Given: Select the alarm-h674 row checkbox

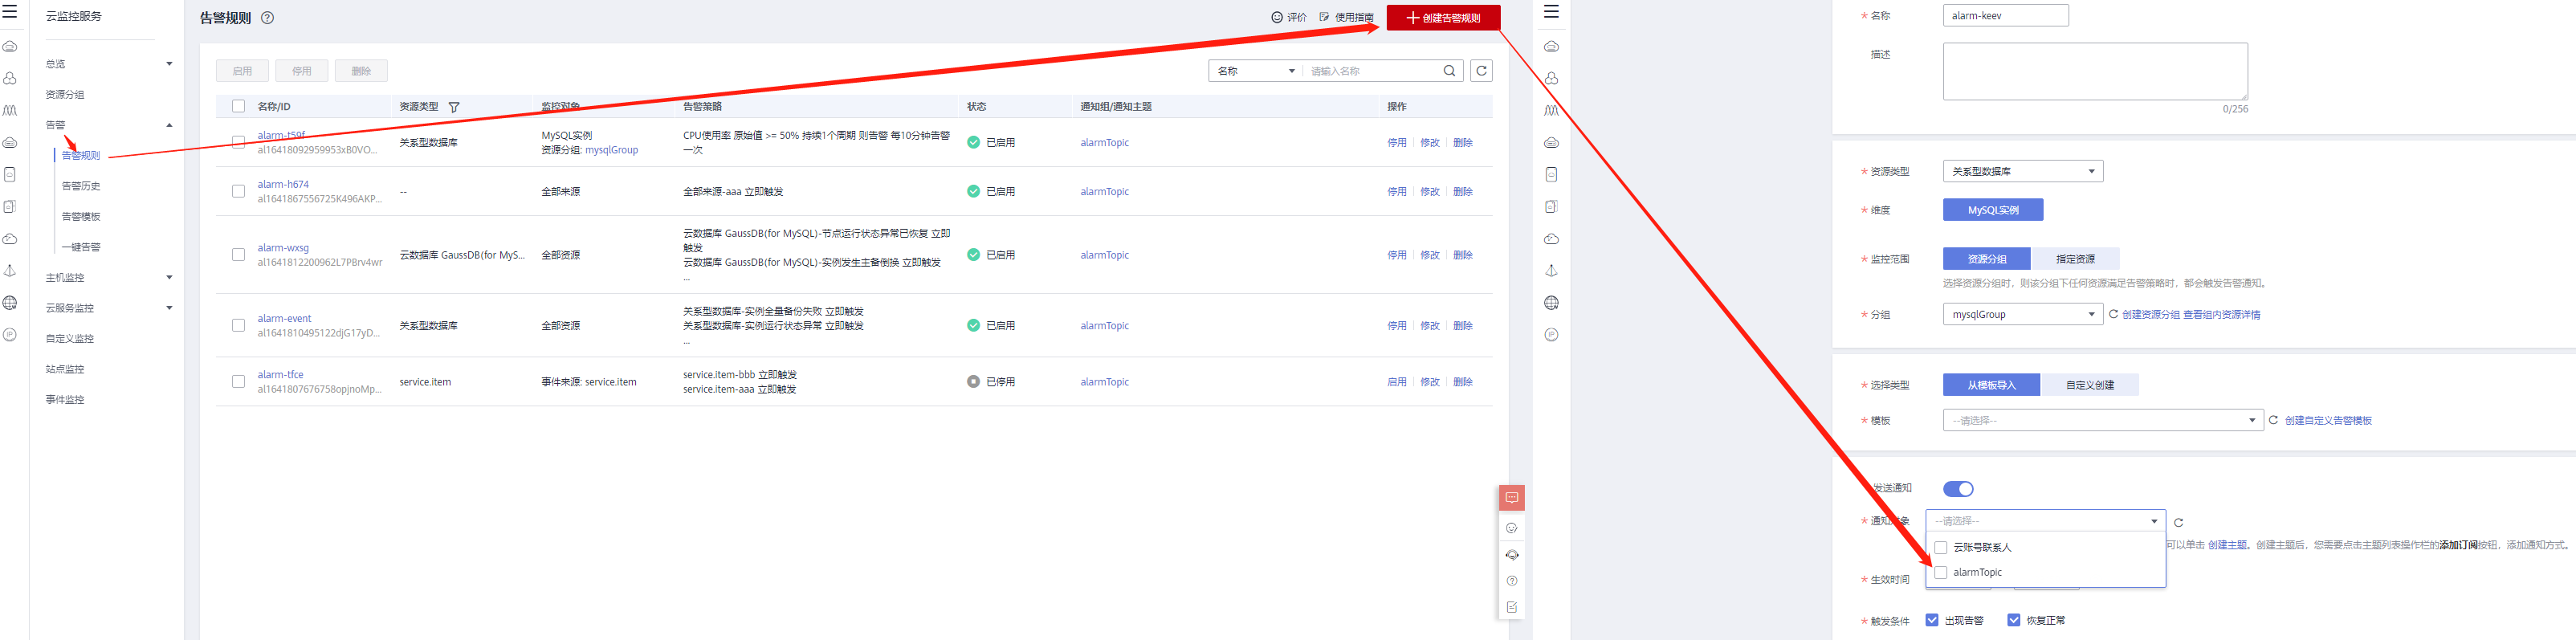Looking at the screenshot, I should coord(238,191).
